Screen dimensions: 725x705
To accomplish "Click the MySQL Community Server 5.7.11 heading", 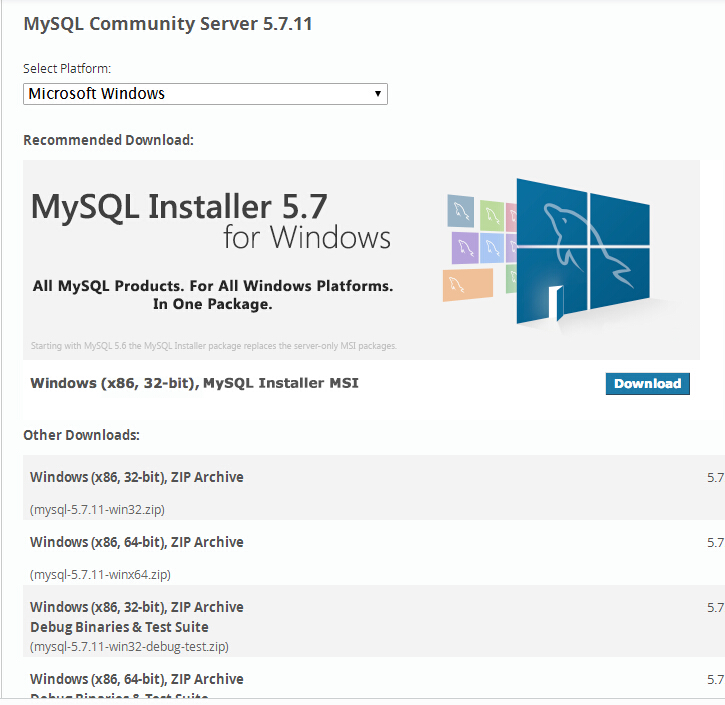I will (168, 23).
